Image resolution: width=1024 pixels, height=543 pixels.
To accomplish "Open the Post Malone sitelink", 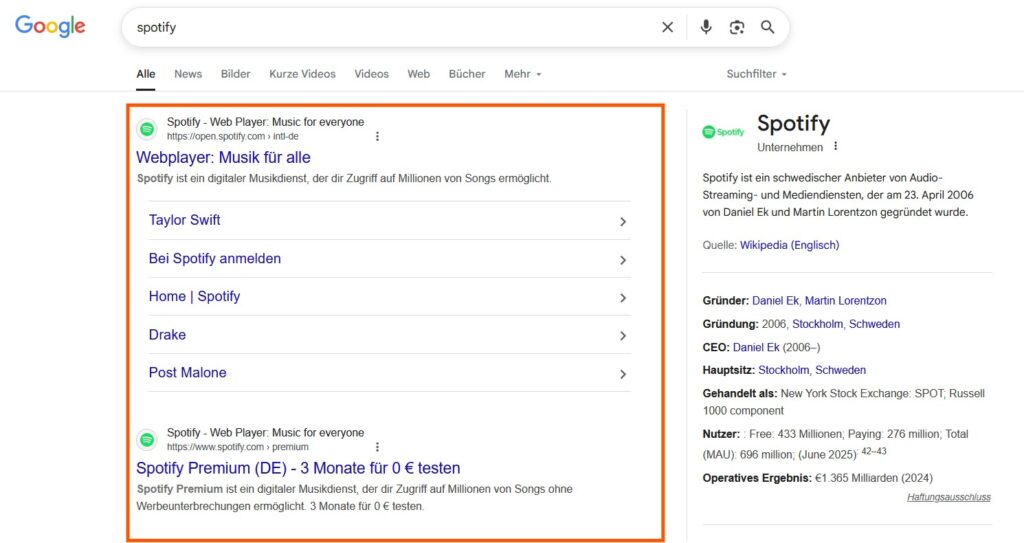I will [187, 372].
